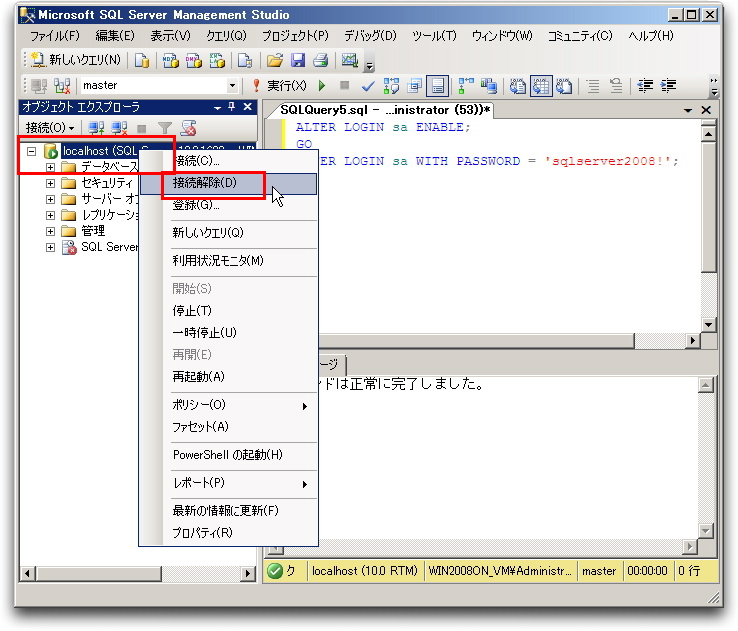Click the Print icon

pyautogui.click(x=321, y=60)
